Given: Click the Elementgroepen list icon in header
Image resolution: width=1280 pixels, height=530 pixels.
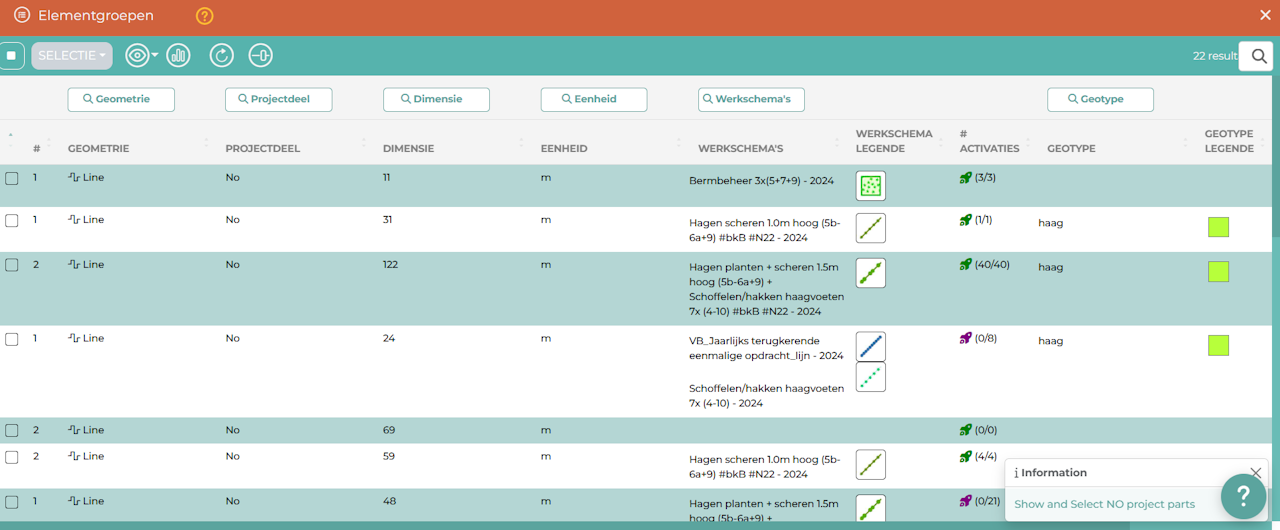Looking at the screenshot, I should [21, 15].
